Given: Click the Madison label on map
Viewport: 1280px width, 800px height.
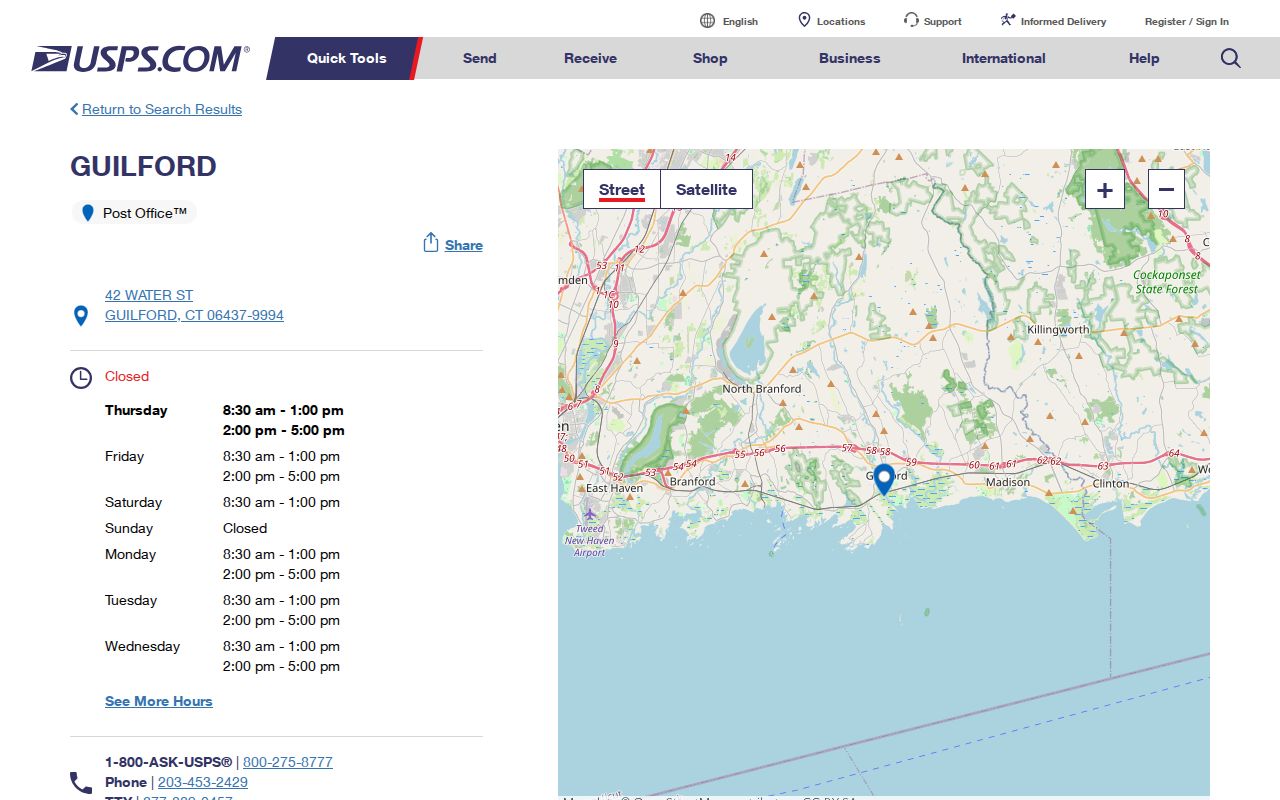Looking at the screenshot, I should (x=1007, y=482).
